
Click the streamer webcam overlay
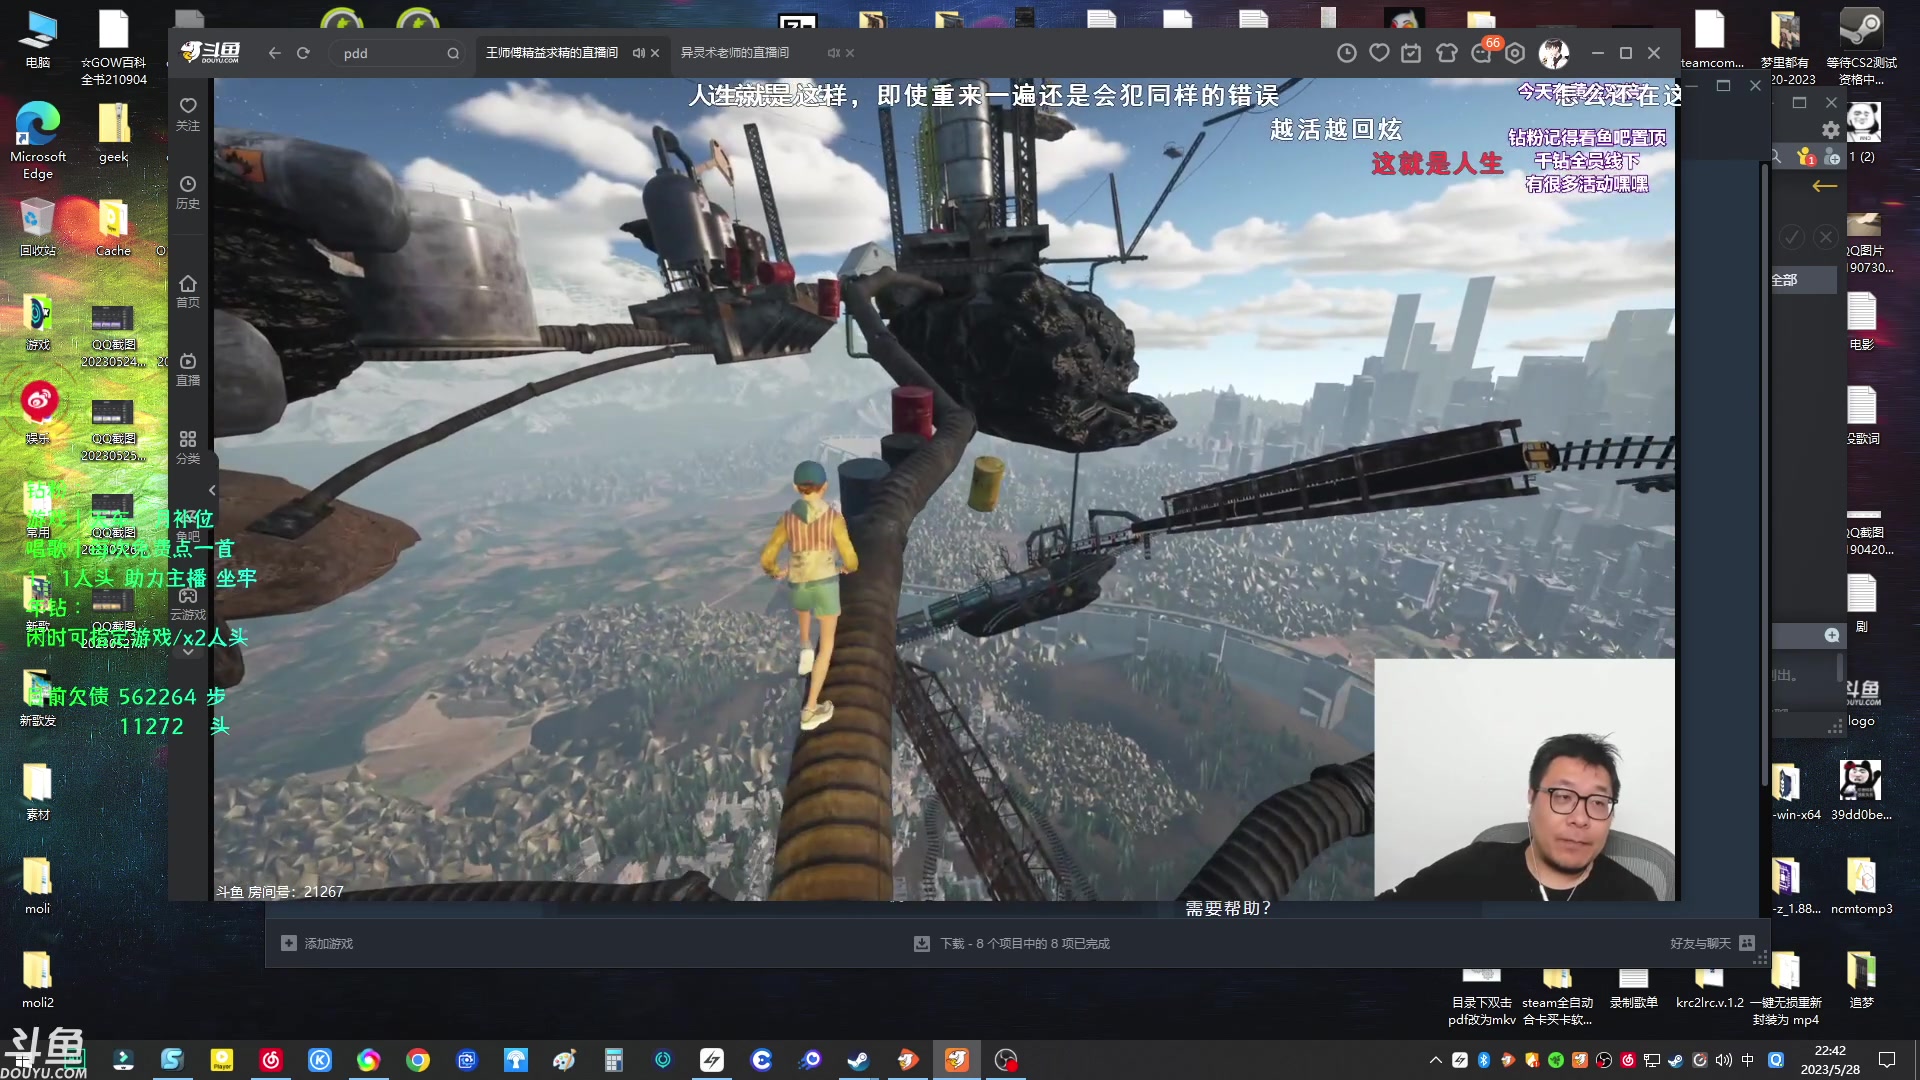click(x=1524, y=779)
